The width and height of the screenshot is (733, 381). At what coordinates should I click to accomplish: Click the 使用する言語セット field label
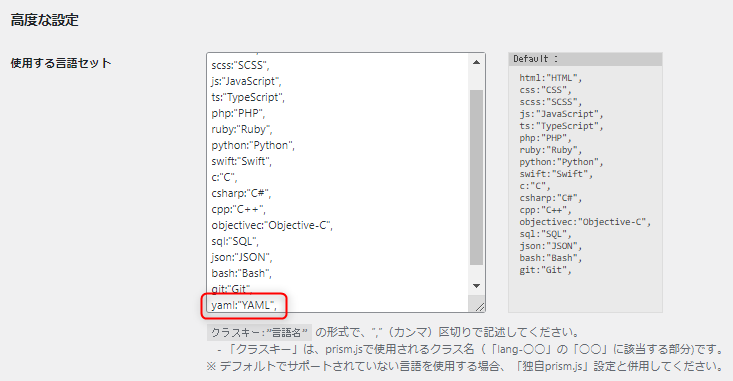tap(61, 63)
